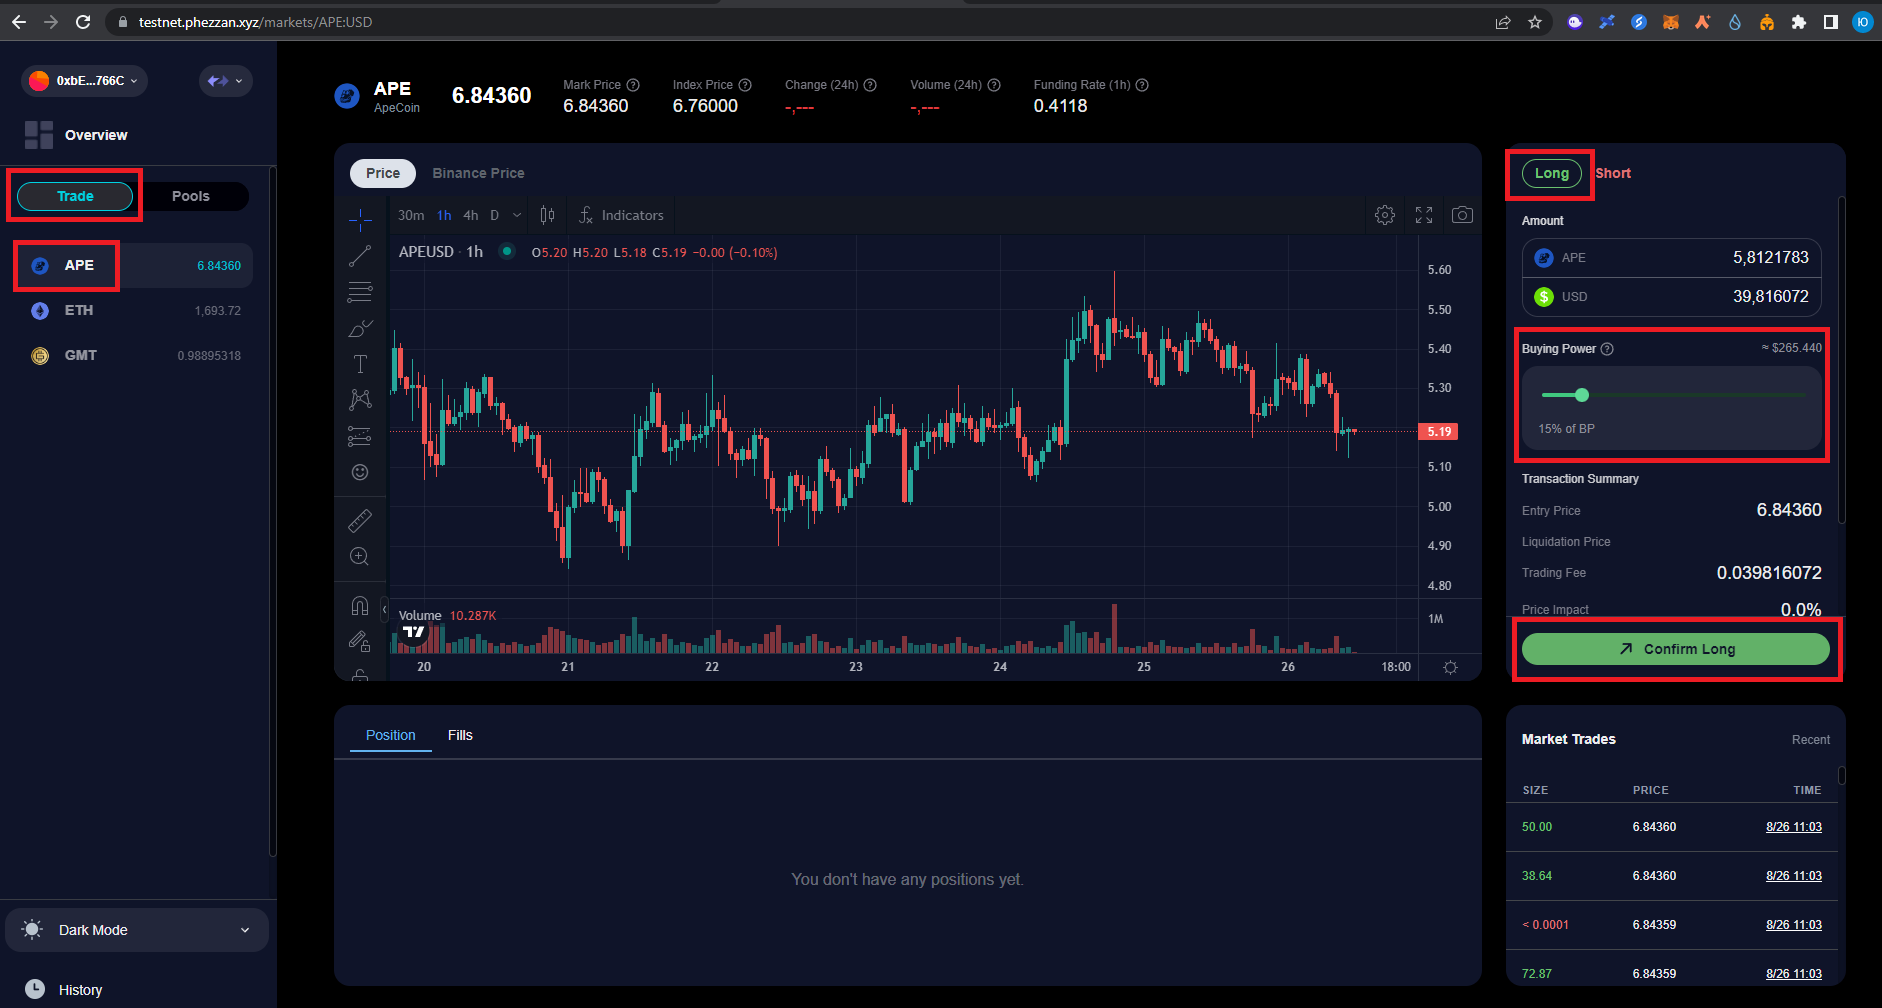Image resolution: width=1882 pixels, height=1008 pixels.
Task: Switch to the Price chart tab
Action: (x=383, y=173)
